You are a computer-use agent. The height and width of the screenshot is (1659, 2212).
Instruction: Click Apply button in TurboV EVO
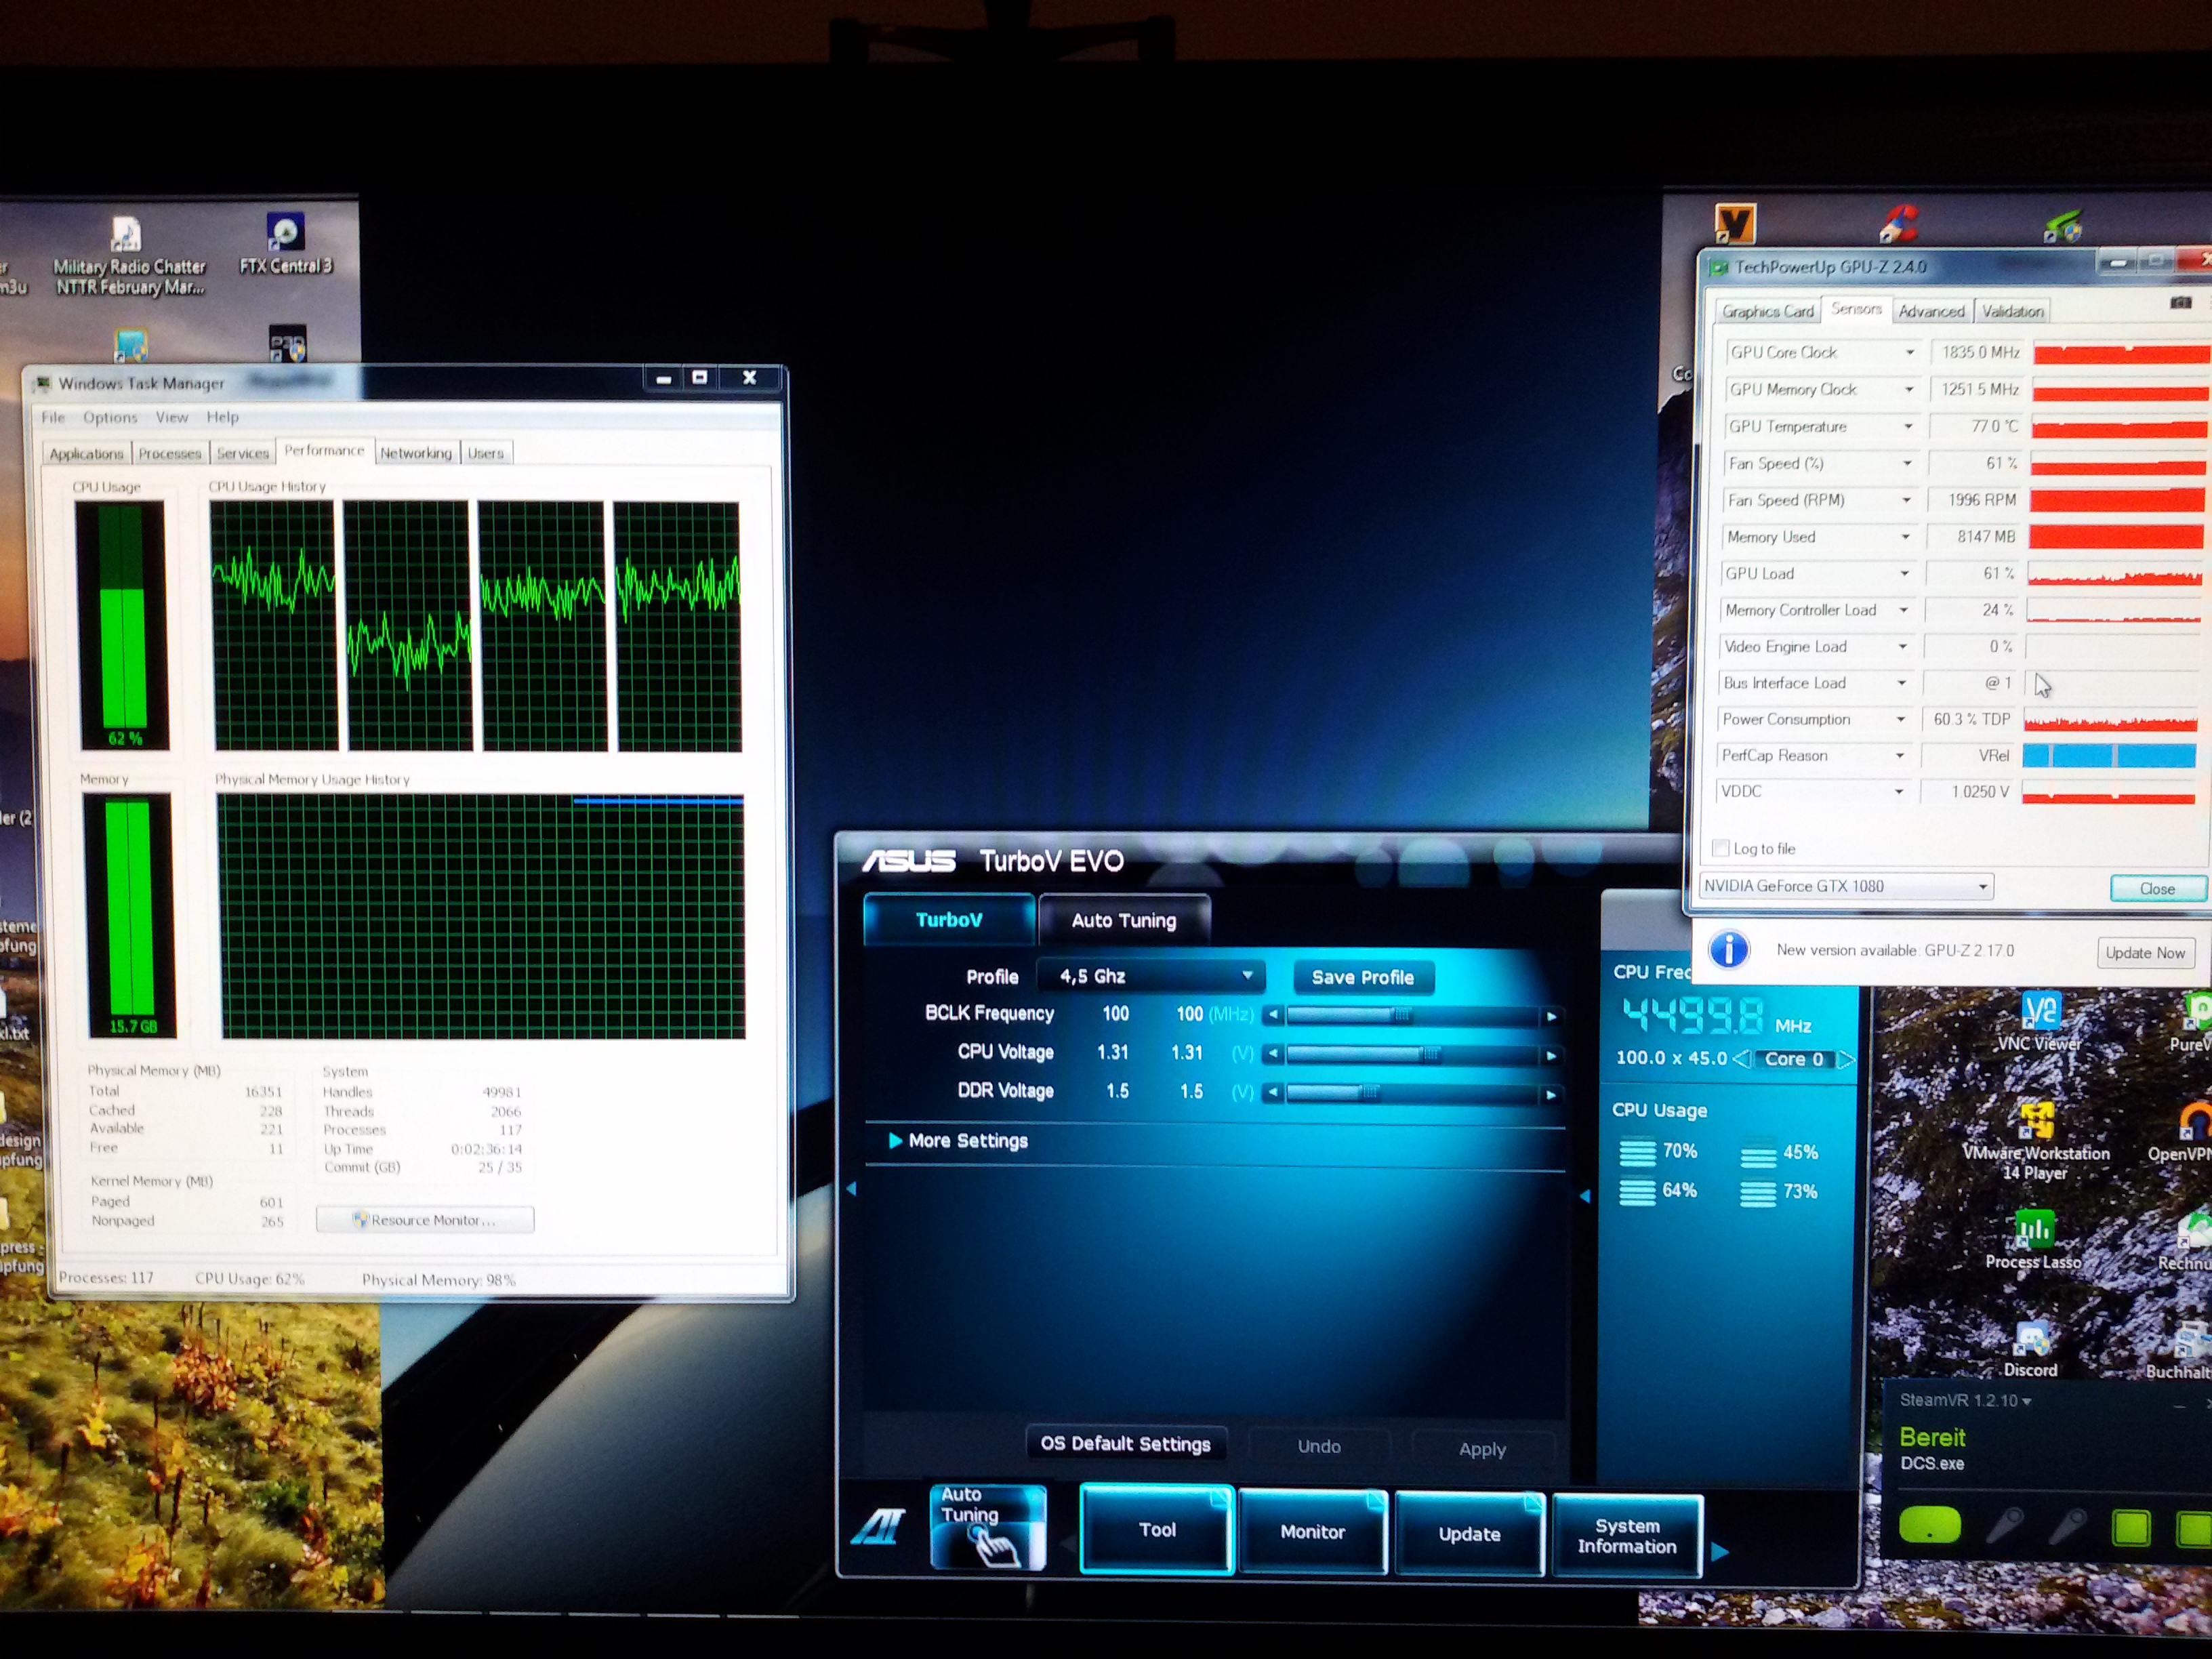(x=1482, y=1449)
